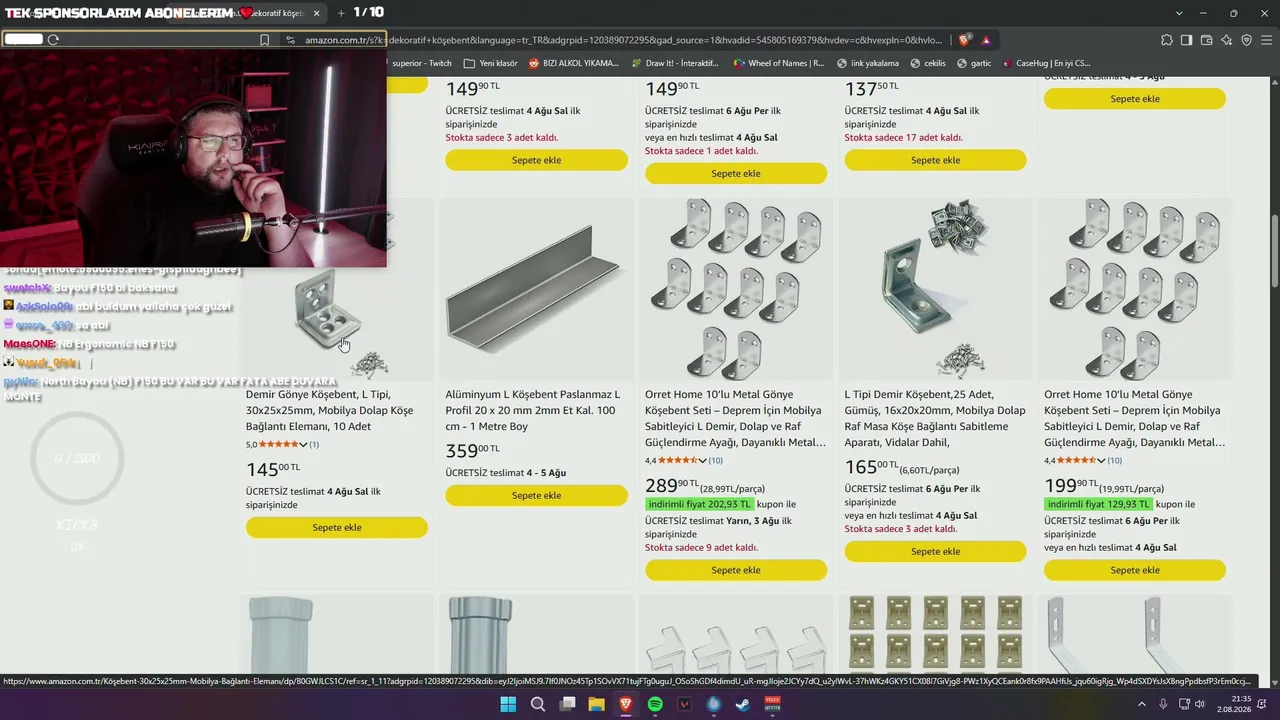Click the 'indirimli fiyat 129,93 TL' coupon badge
Screen dimensions: 1280x720
(1098, 504)
